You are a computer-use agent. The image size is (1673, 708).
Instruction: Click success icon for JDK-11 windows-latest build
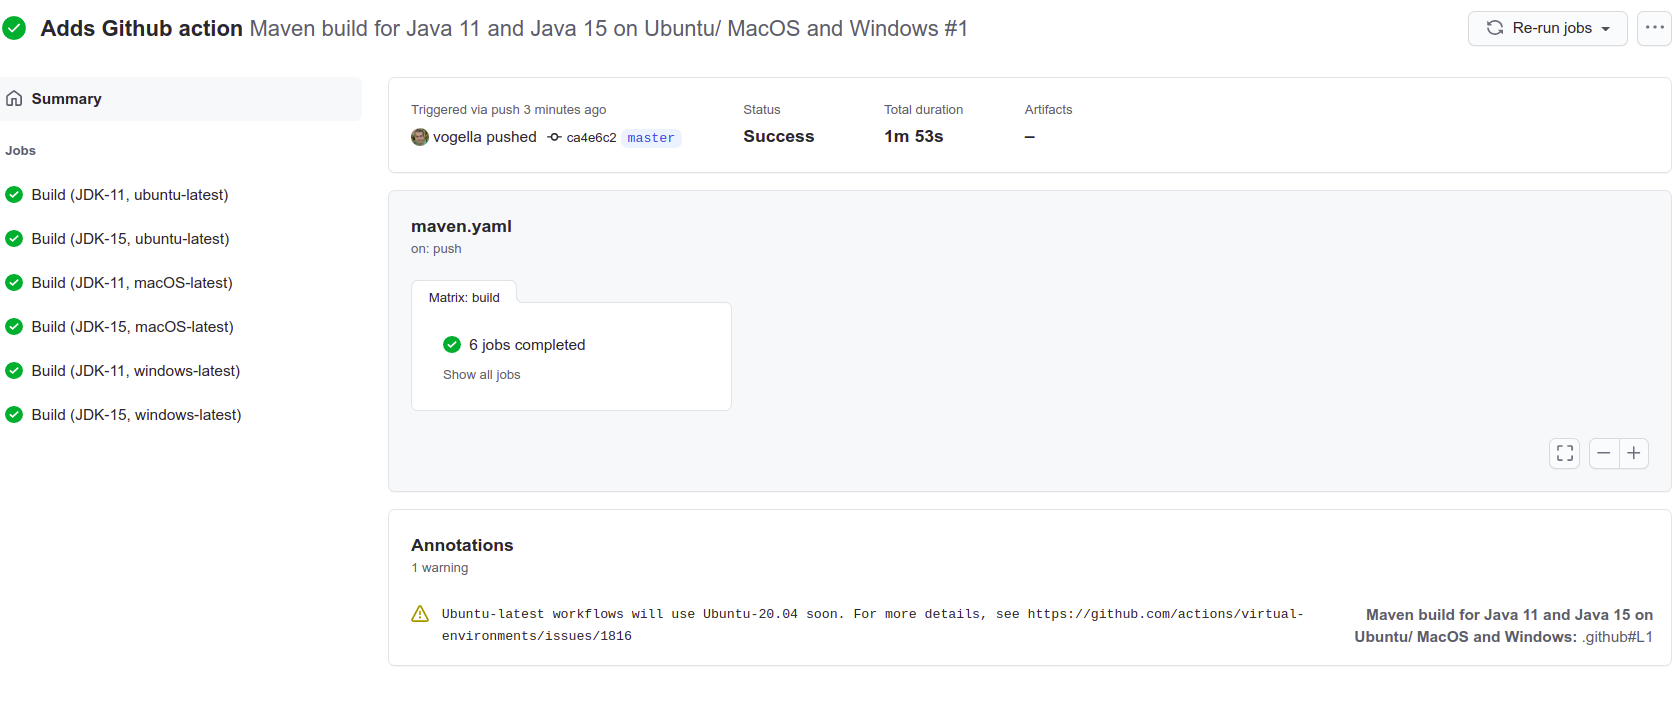14,370
